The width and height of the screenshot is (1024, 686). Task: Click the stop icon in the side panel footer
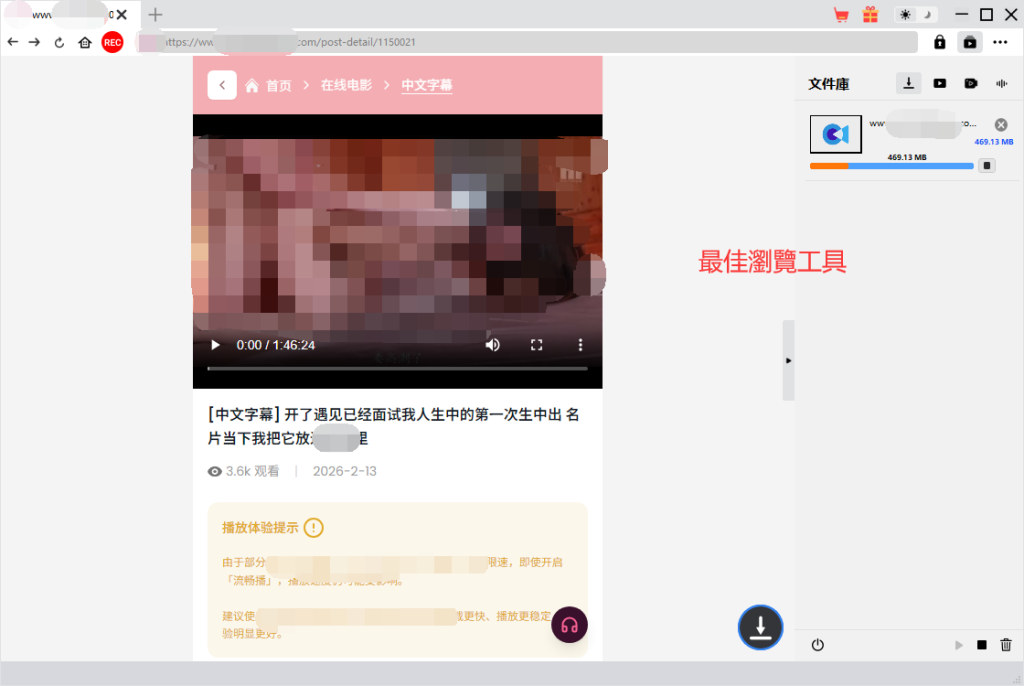coord(982,645)
